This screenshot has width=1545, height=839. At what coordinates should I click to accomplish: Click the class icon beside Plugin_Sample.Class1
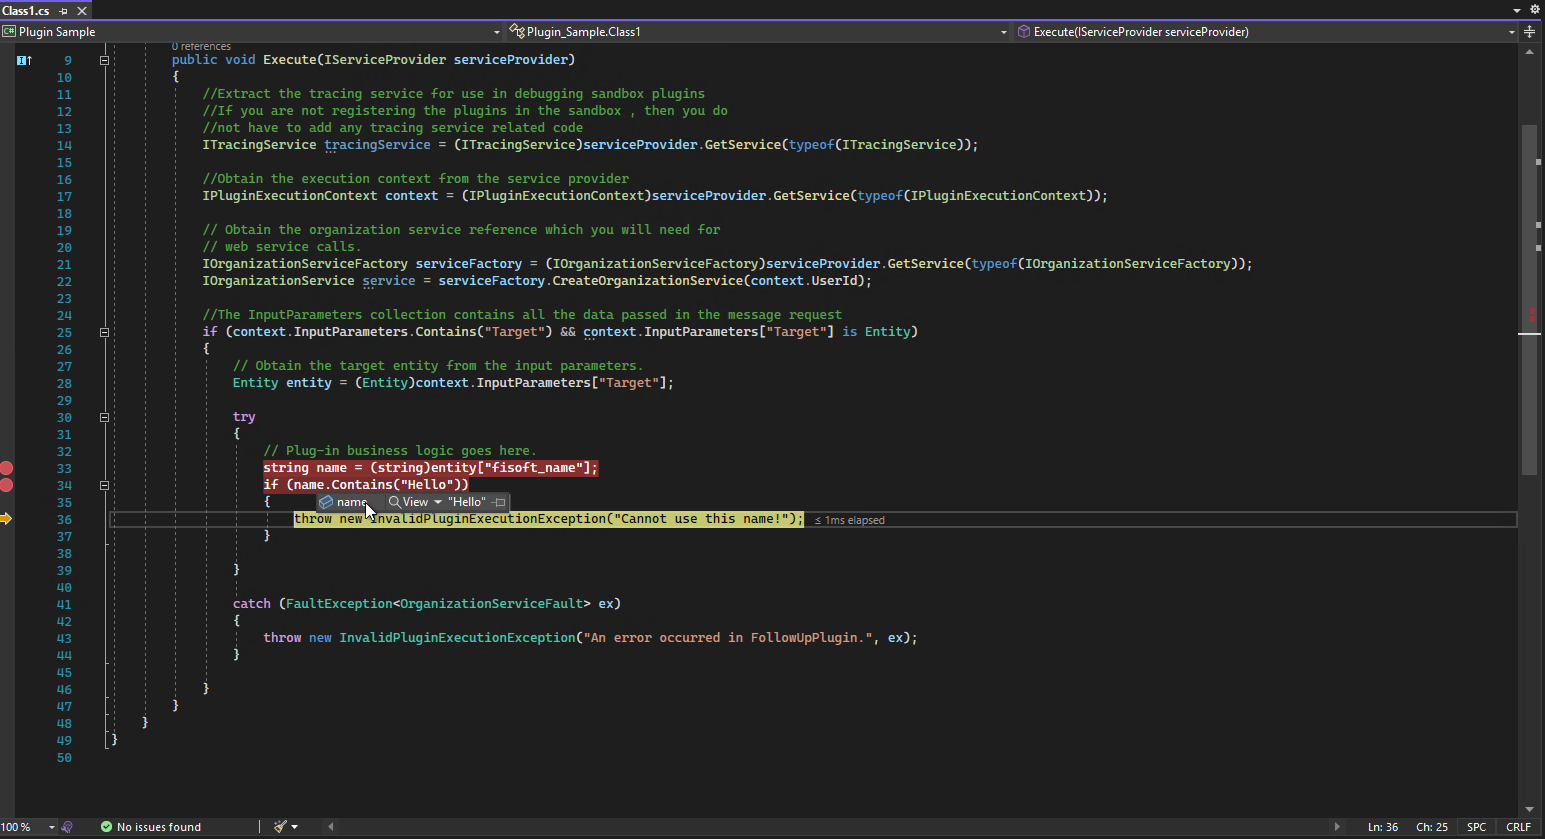[x=518, y=31]
